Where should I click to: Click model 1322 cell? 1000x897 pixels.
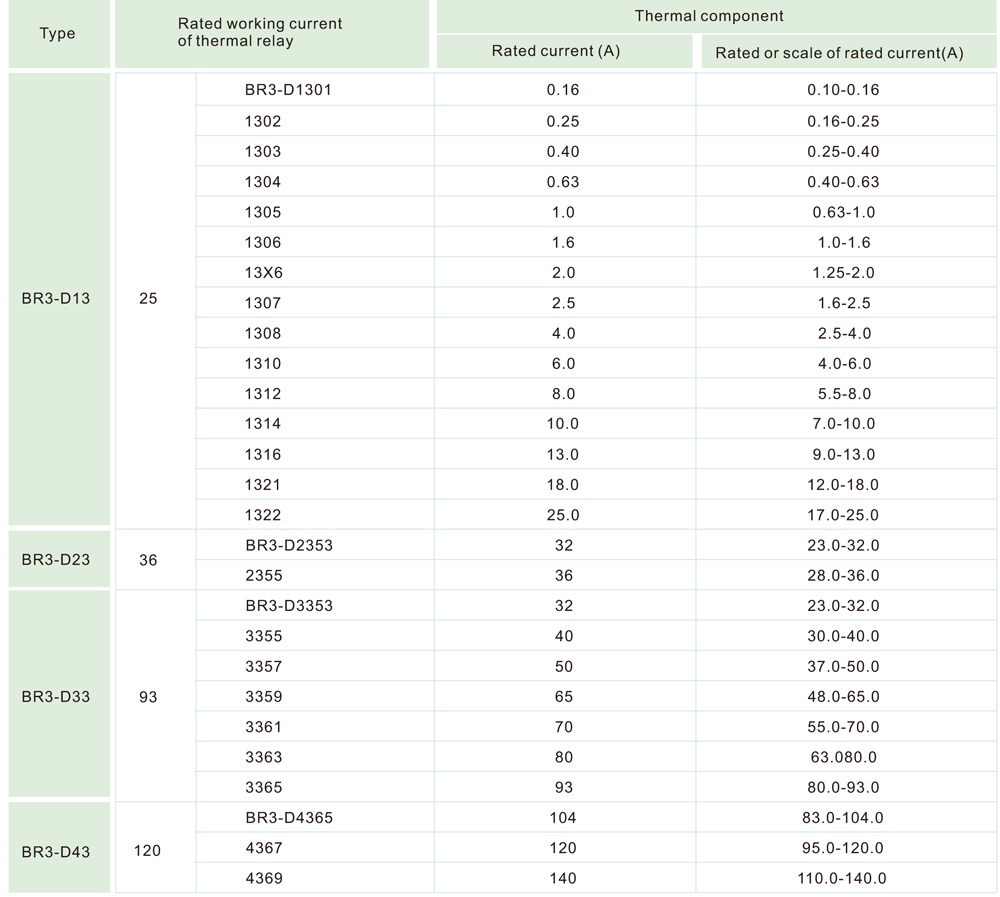[x=314, y=515]
